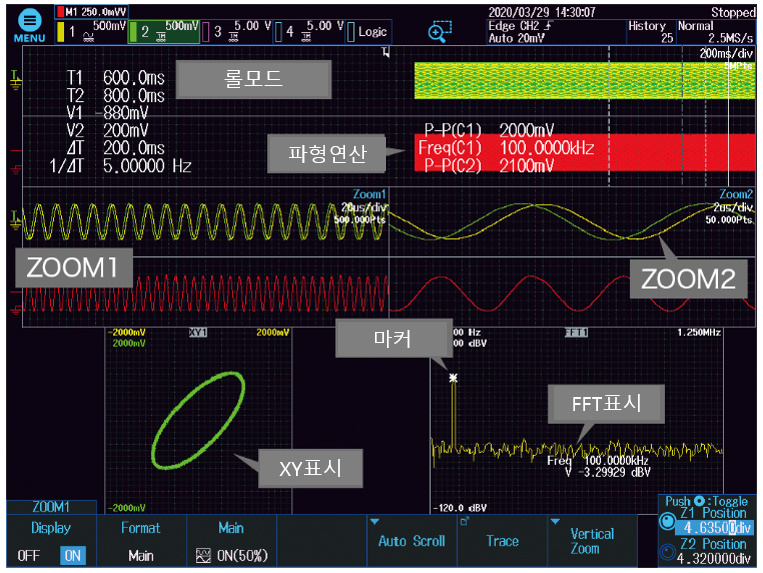Enable the Logic channel
Screen dimensions: 763x573
click(368, 32)
